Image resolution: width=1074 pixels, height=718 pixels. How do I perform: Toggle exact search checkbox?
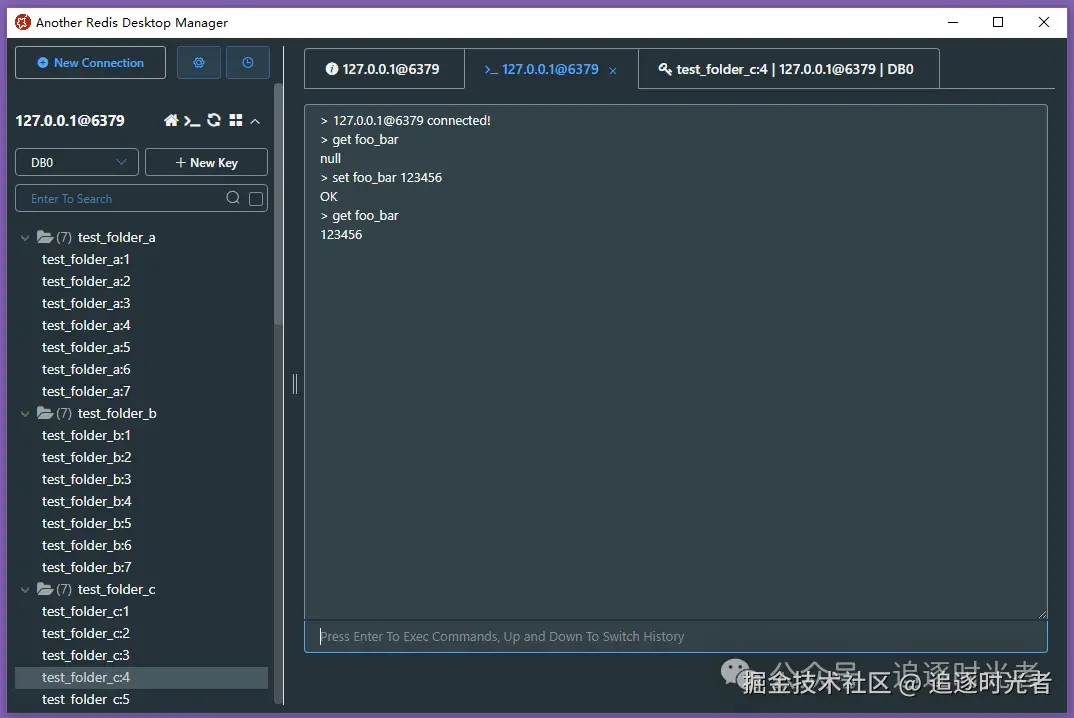[256, 199]
